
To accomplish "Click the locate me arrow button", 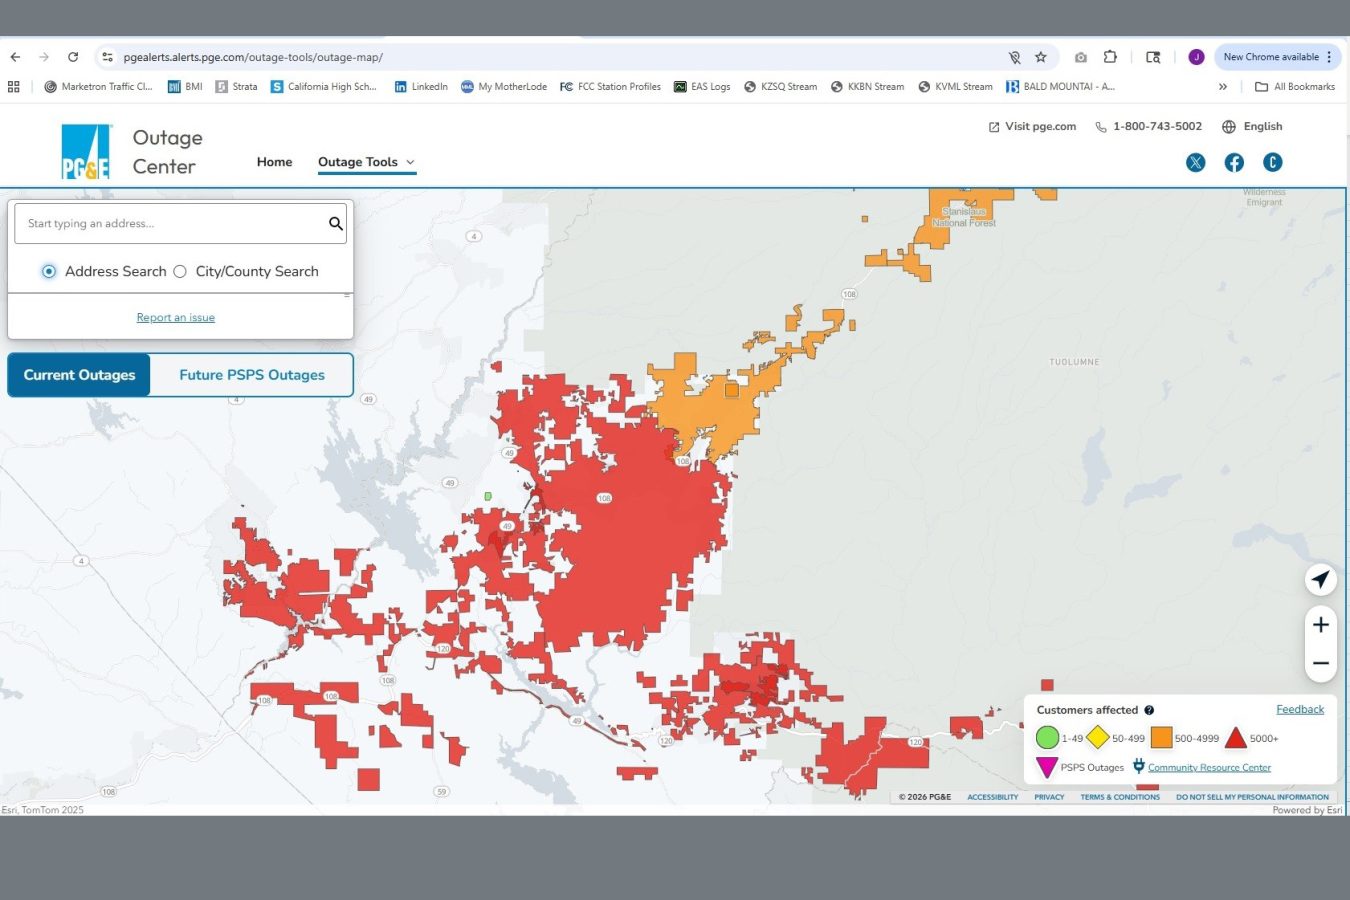I will pos(1320,580).
